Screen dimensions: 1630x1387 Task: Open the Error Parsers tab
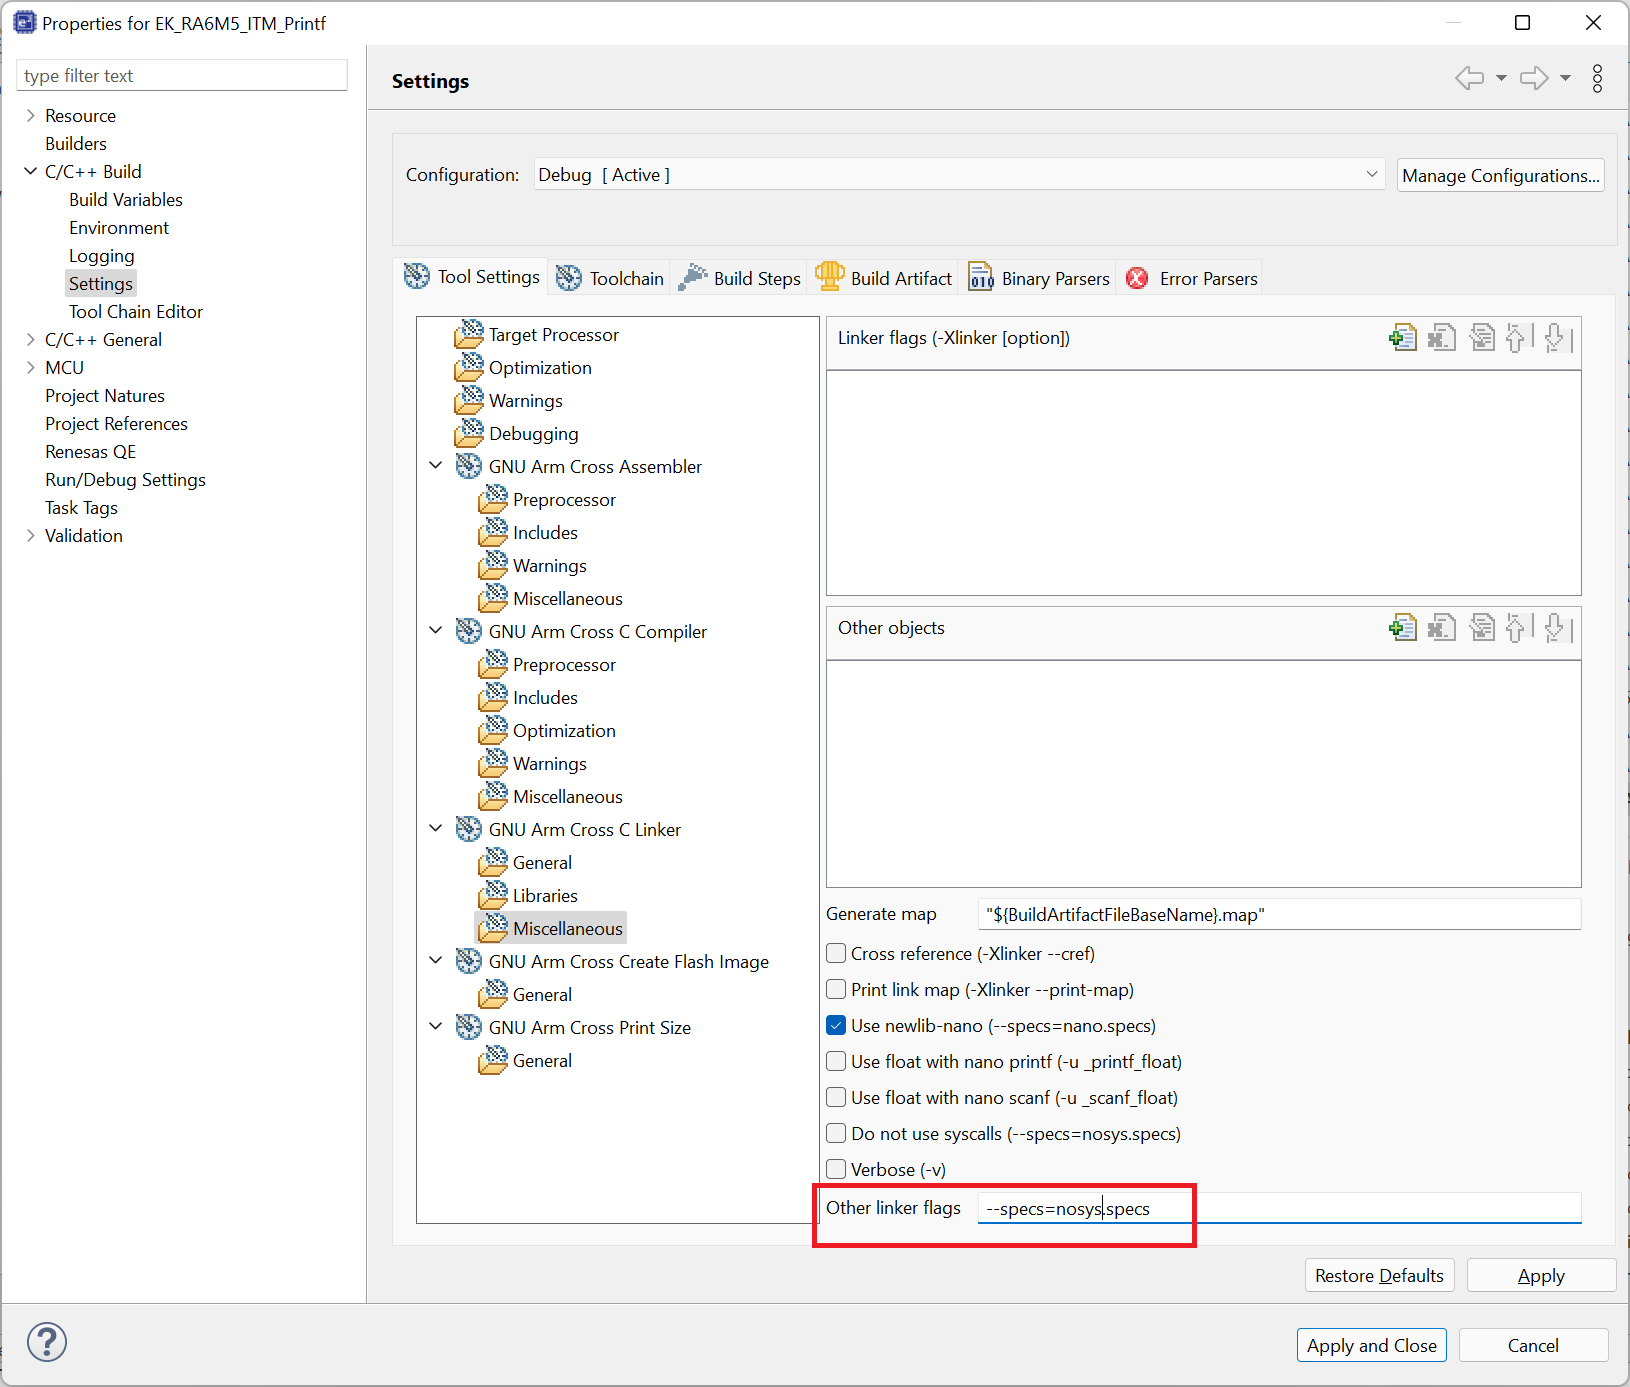tap(1191, 278)
